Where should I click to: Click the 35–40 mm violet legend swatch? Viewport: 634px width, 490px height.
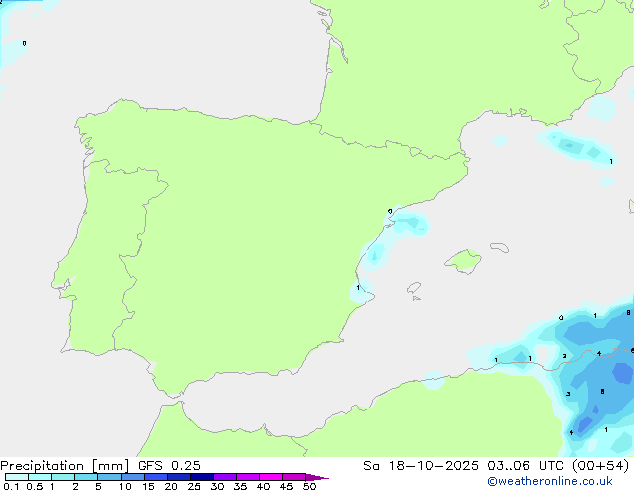(248, 477)
